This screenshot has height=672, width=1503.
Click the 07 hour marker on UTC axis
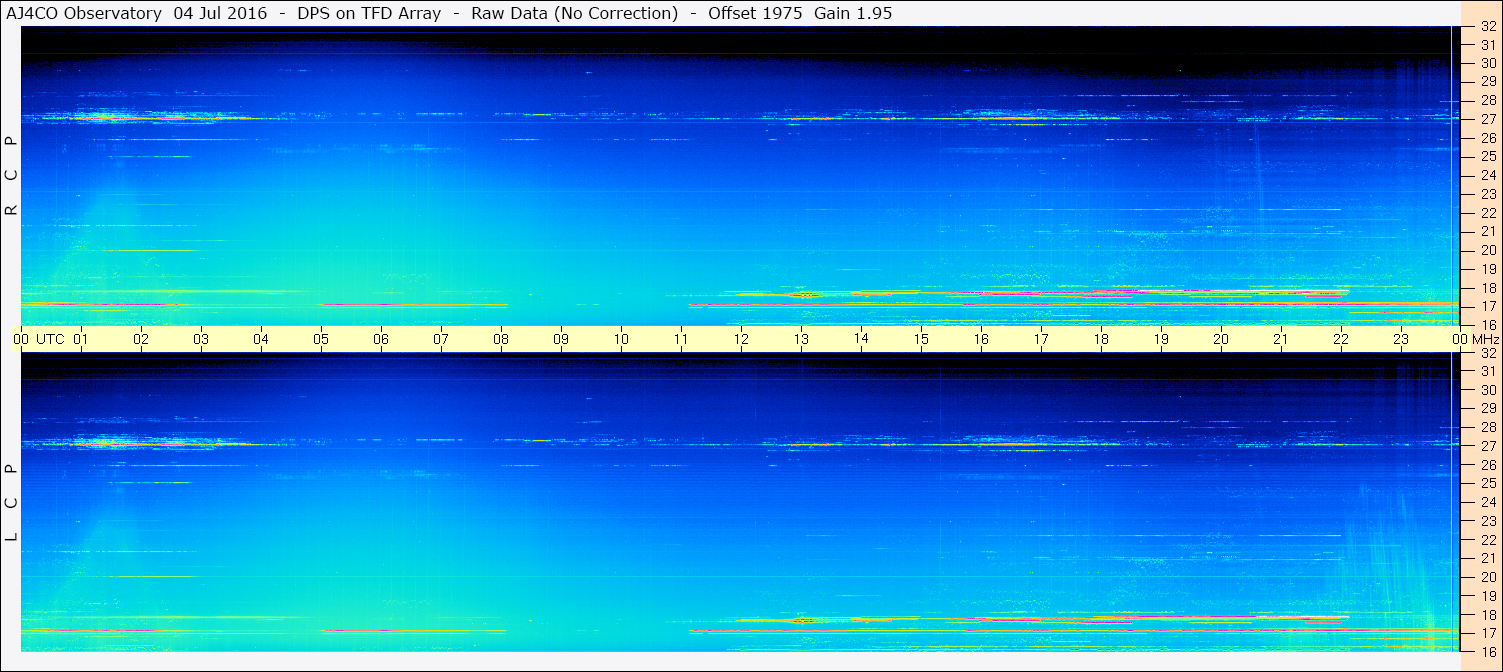tap(441, 339)
